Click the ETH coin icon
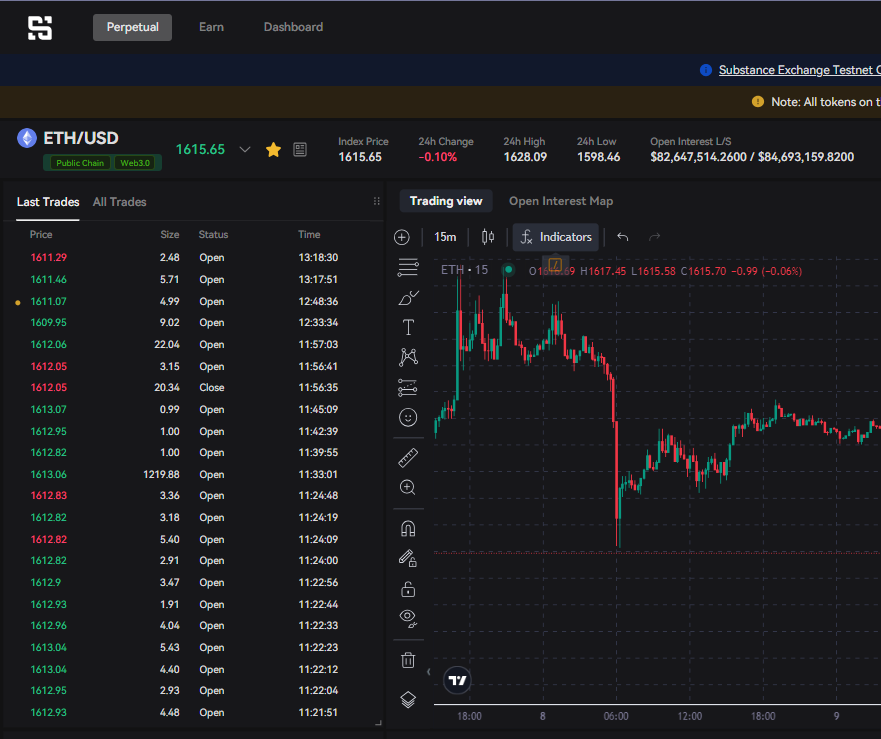881x739 pixels. (26, 138)
